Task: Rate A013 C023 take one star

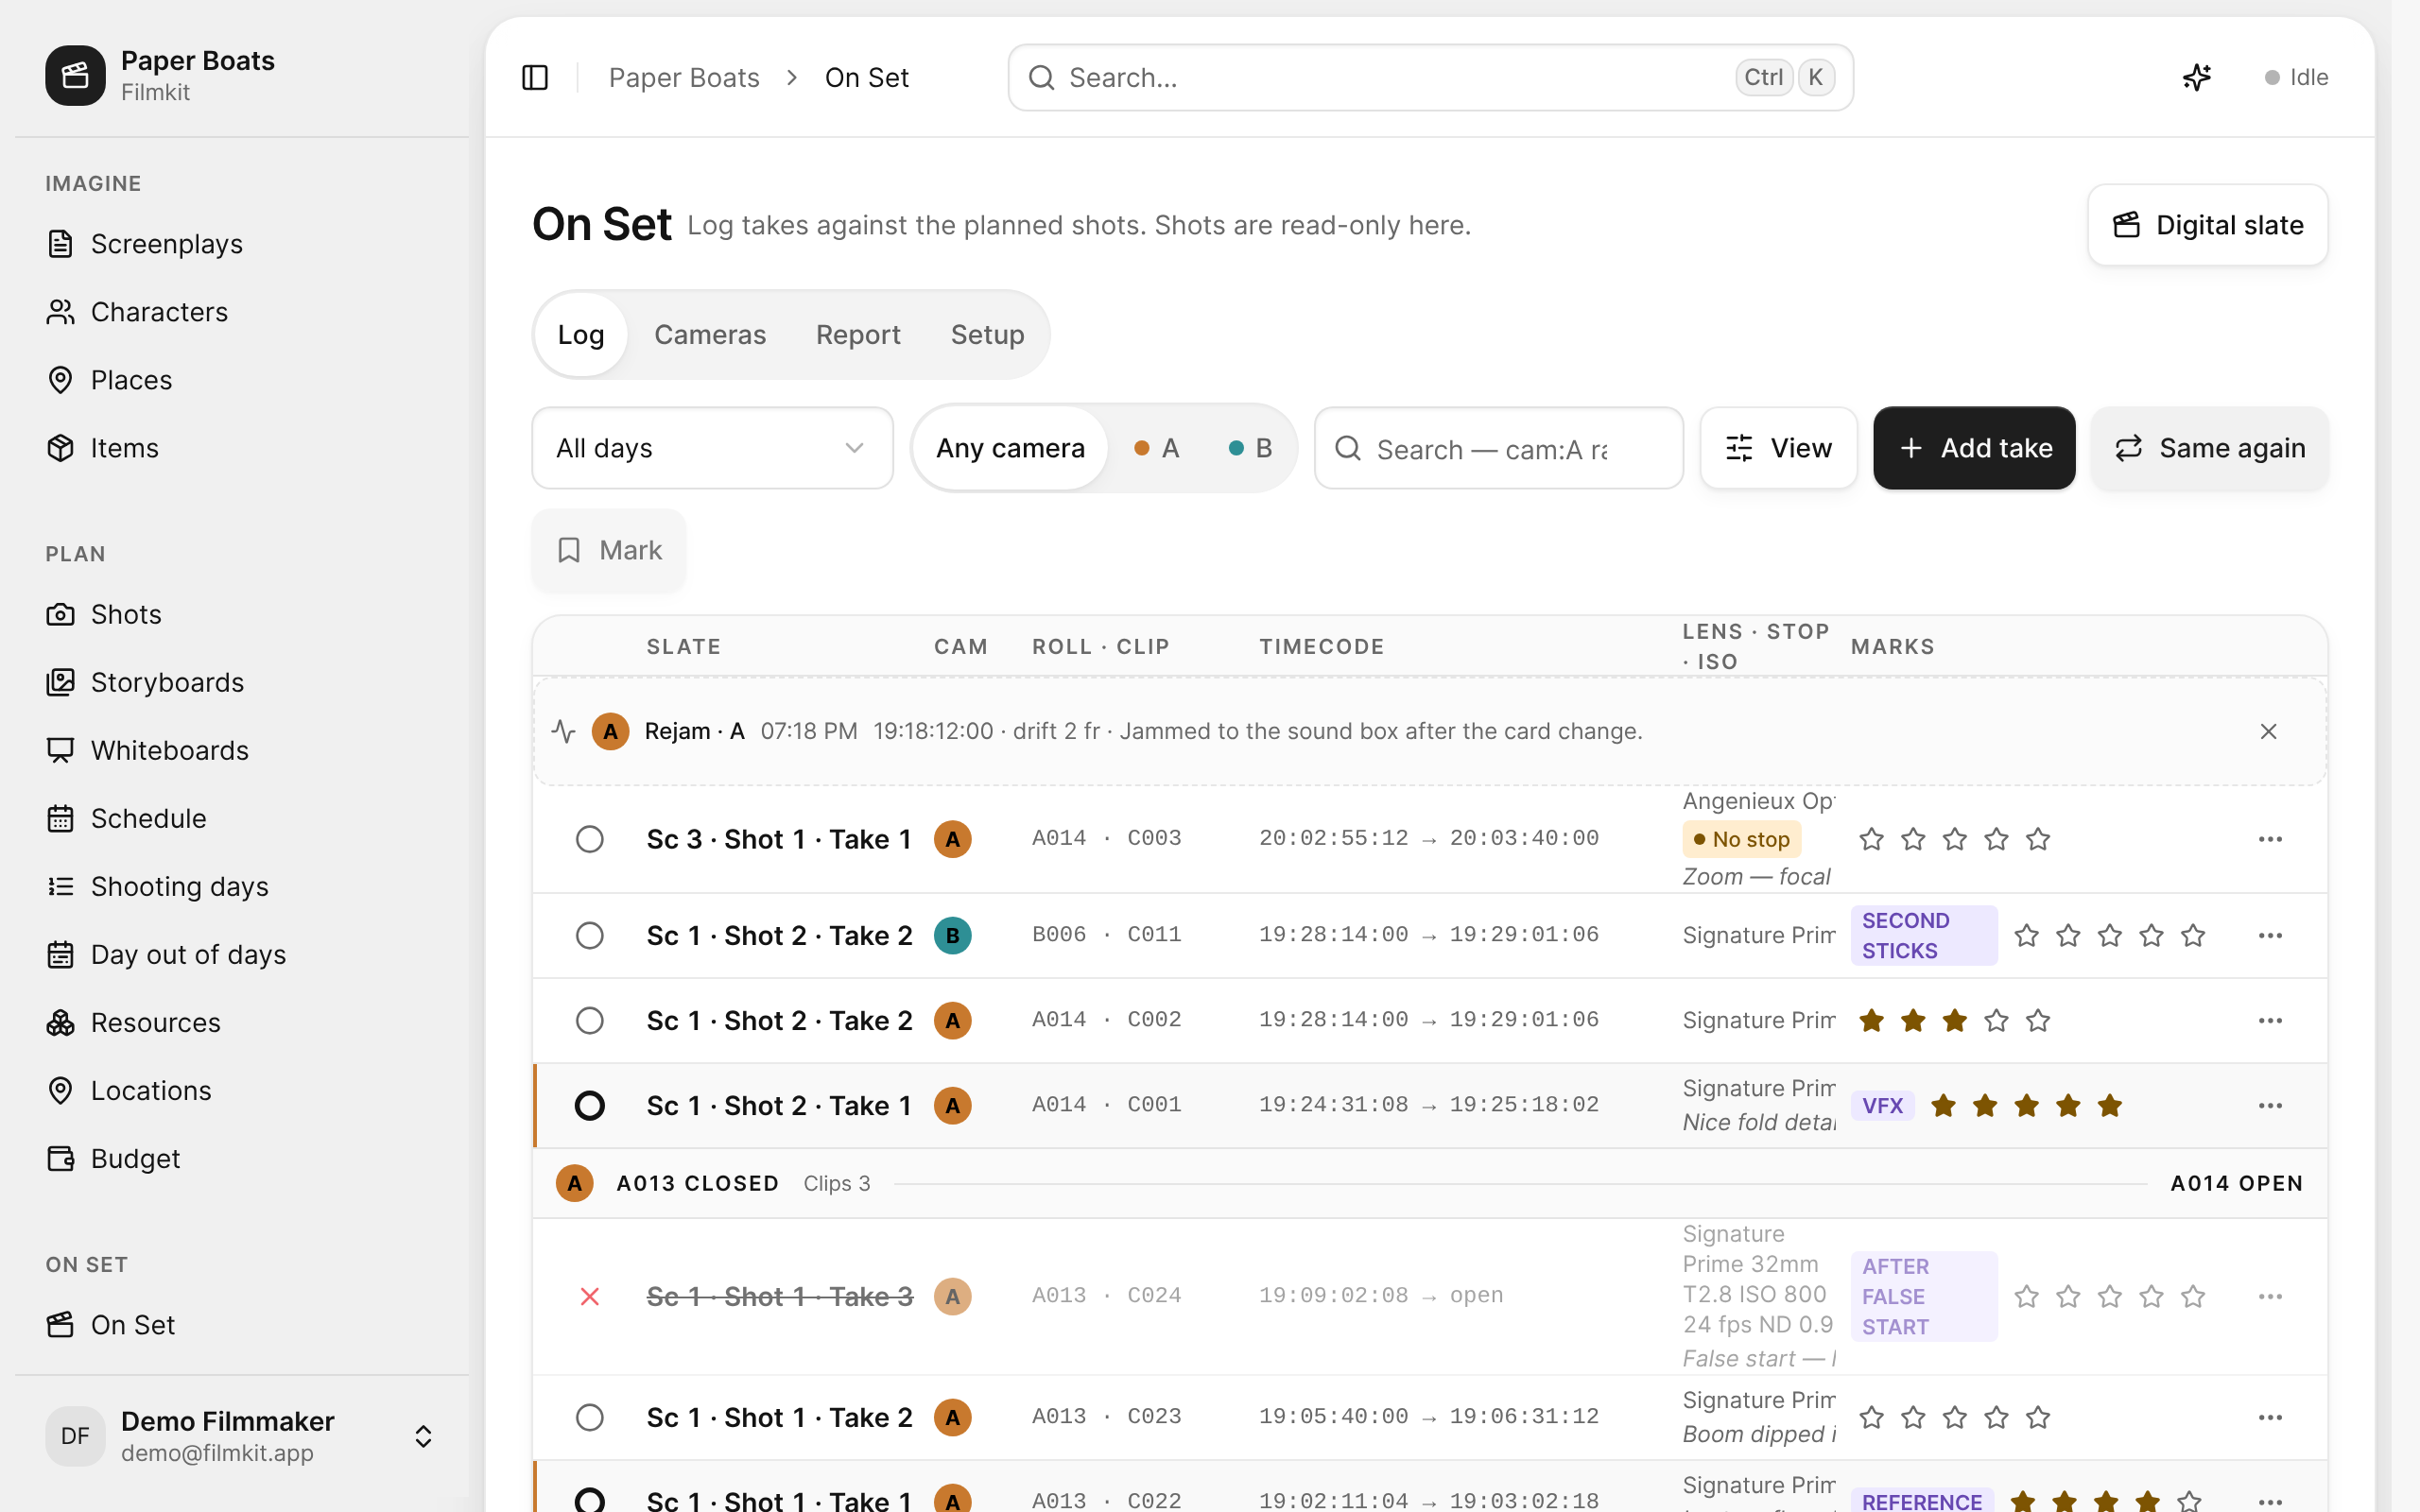Action: tap(1871, 1417)
